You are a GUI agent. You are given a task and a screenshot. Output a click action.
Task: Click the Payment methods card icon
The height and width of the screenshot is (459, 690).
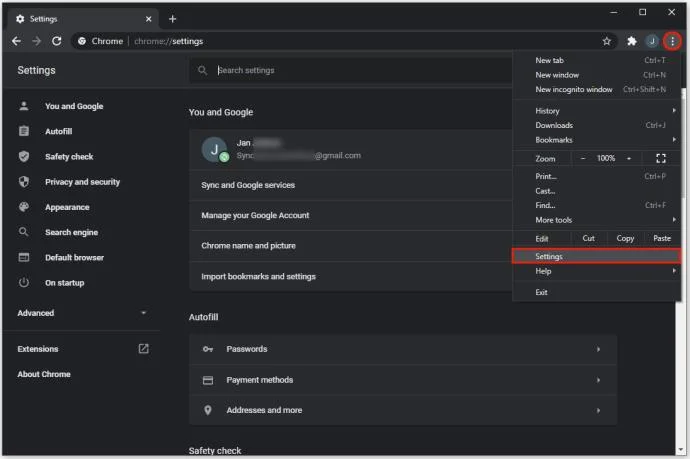(x=208, y=380)
